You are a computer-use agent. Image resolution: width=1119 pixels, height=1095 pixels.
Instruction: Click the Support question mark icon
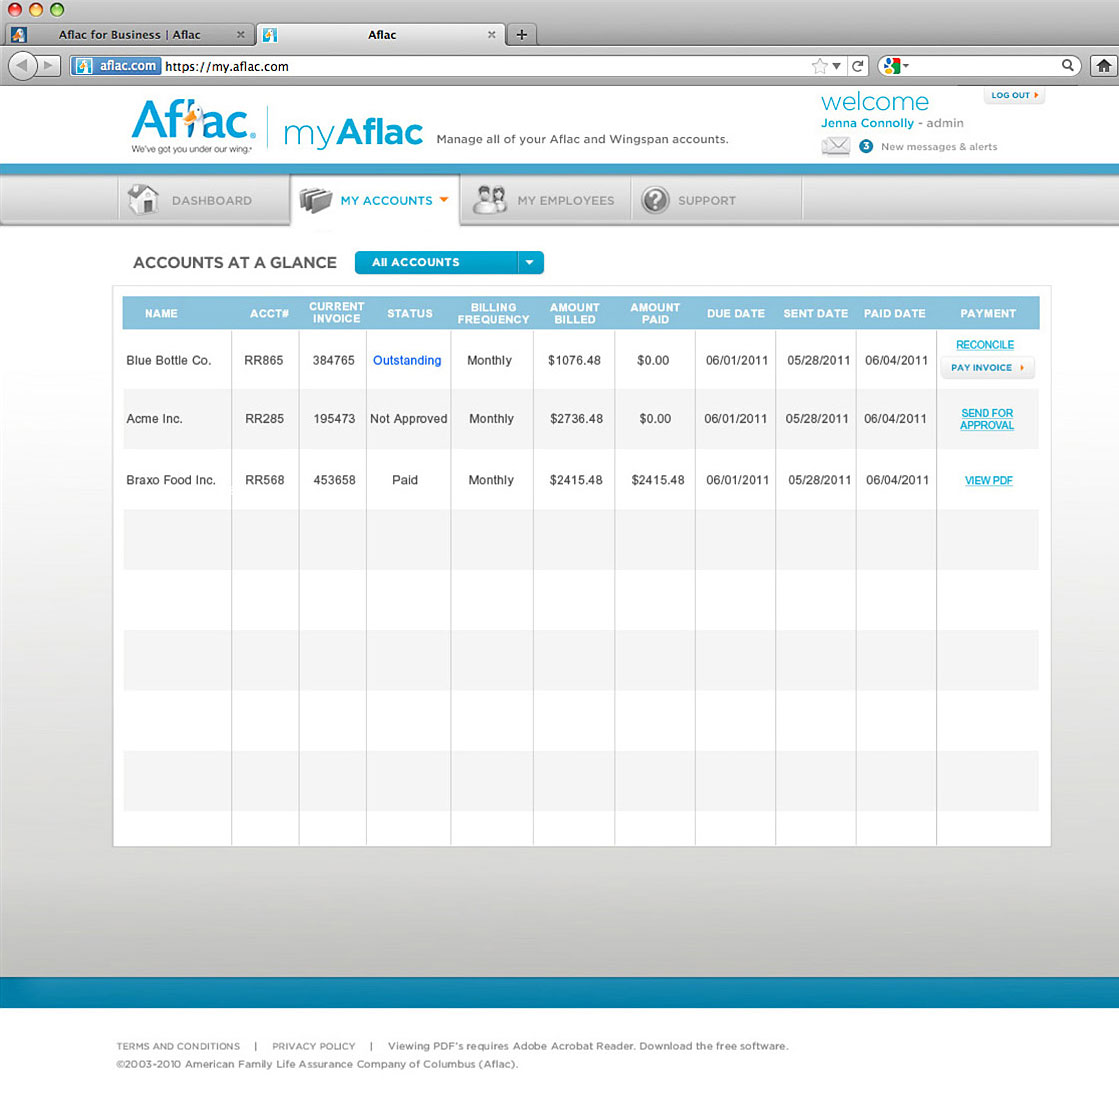[x=655, y=201]
